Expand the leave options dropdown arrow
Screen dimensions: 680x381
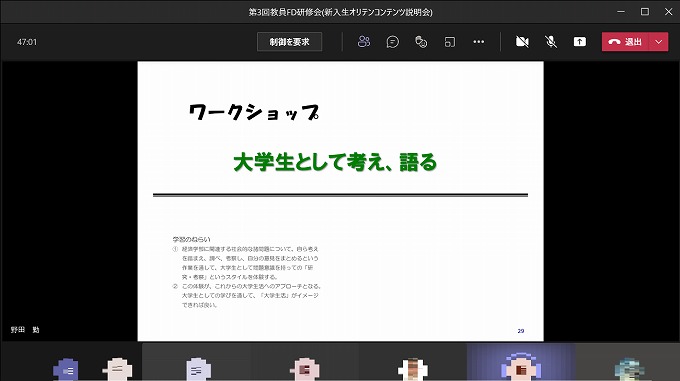point(658,42)
